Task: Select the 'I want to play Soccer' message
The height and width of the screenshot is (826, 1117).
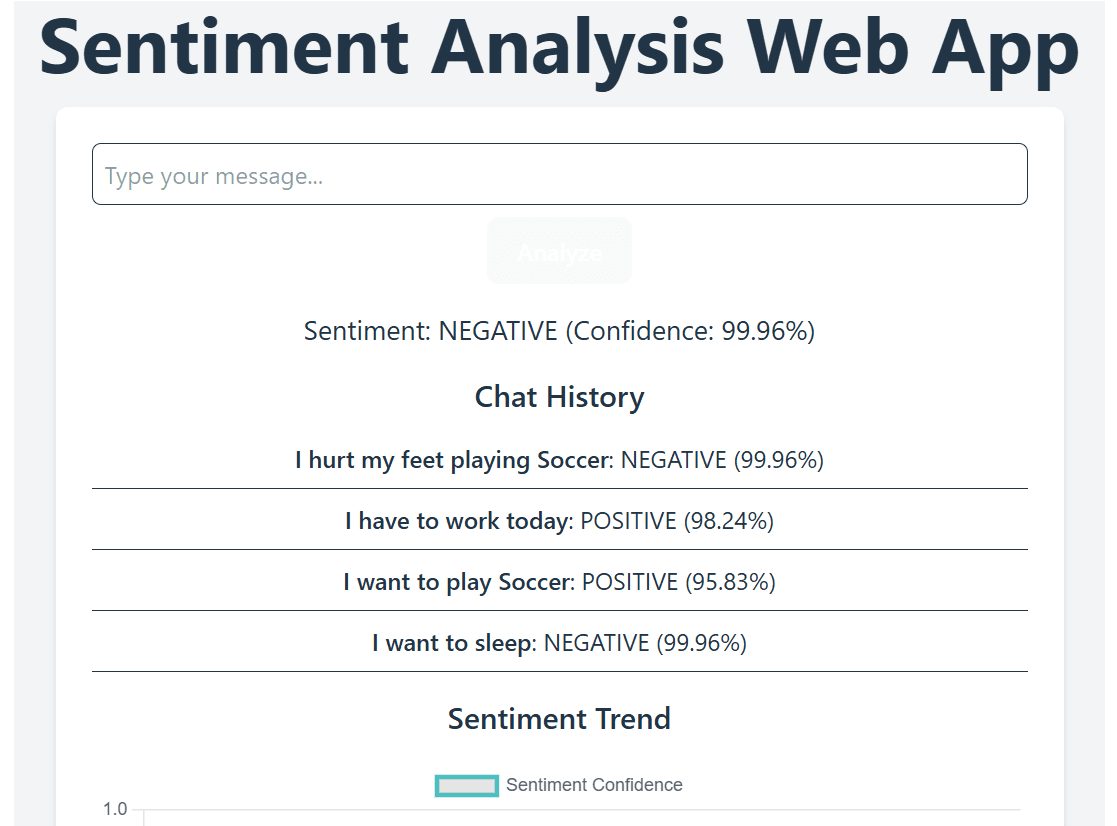Action: [x=456, y=582]
